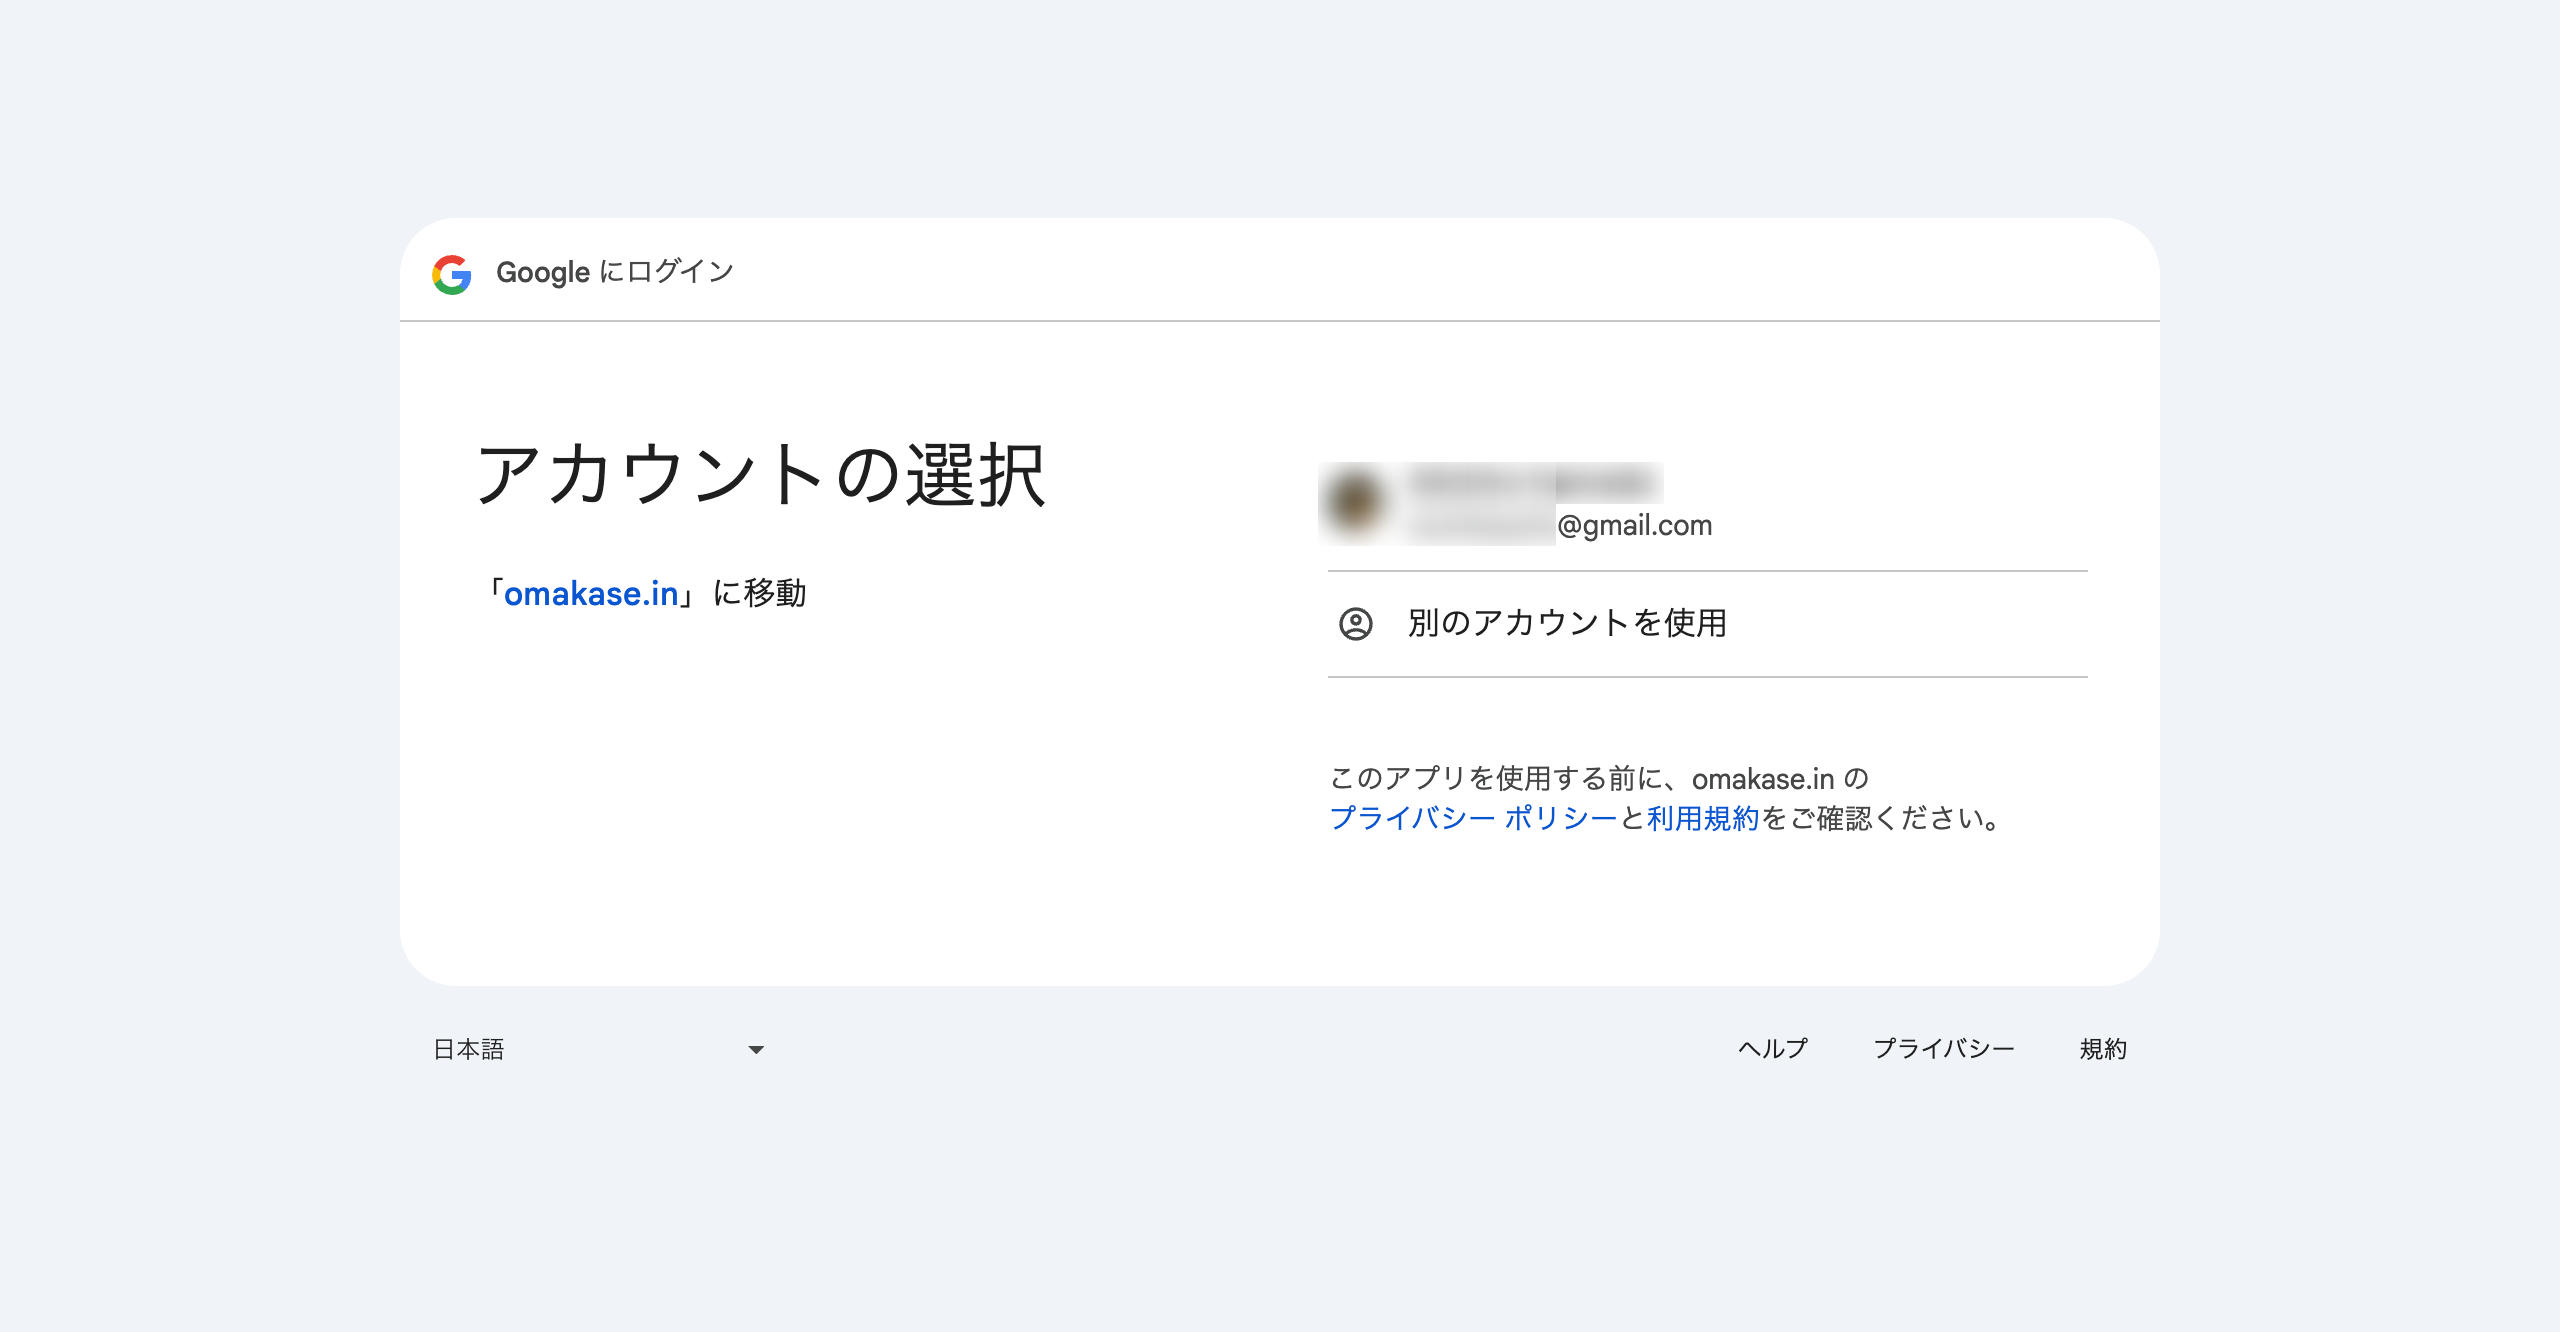Viewport: 2560px width, 1332px height.
Task: Open the omakase.in link
Action: click(591, 594)
